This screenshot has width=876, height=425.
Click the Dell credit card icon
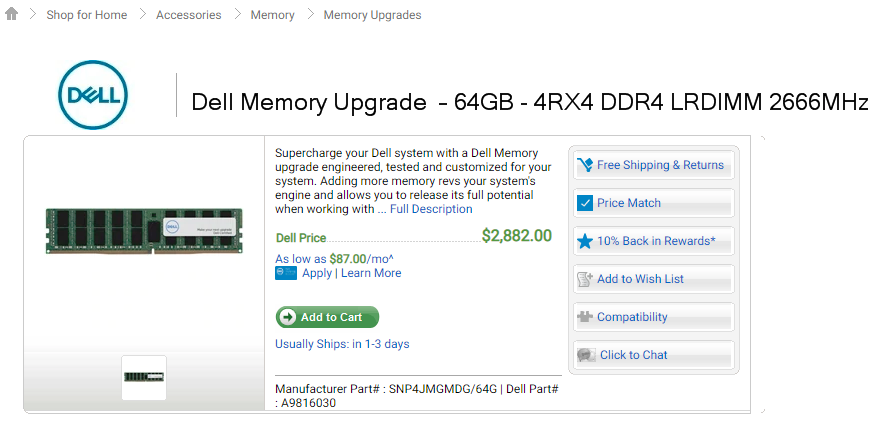(x=286, y=273)
